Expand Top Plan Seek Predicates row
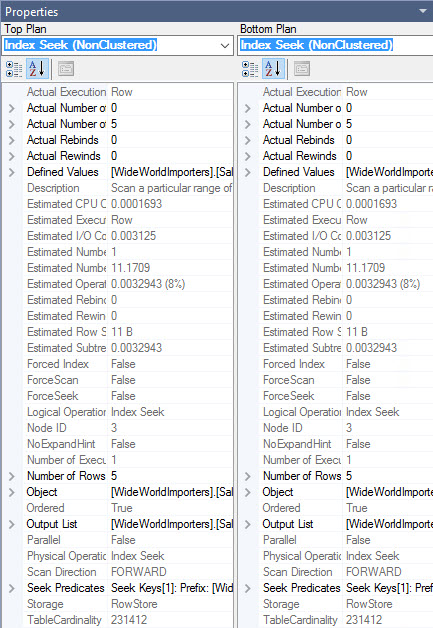This screenshot has height=628, width=433. (x=12, y=588)
